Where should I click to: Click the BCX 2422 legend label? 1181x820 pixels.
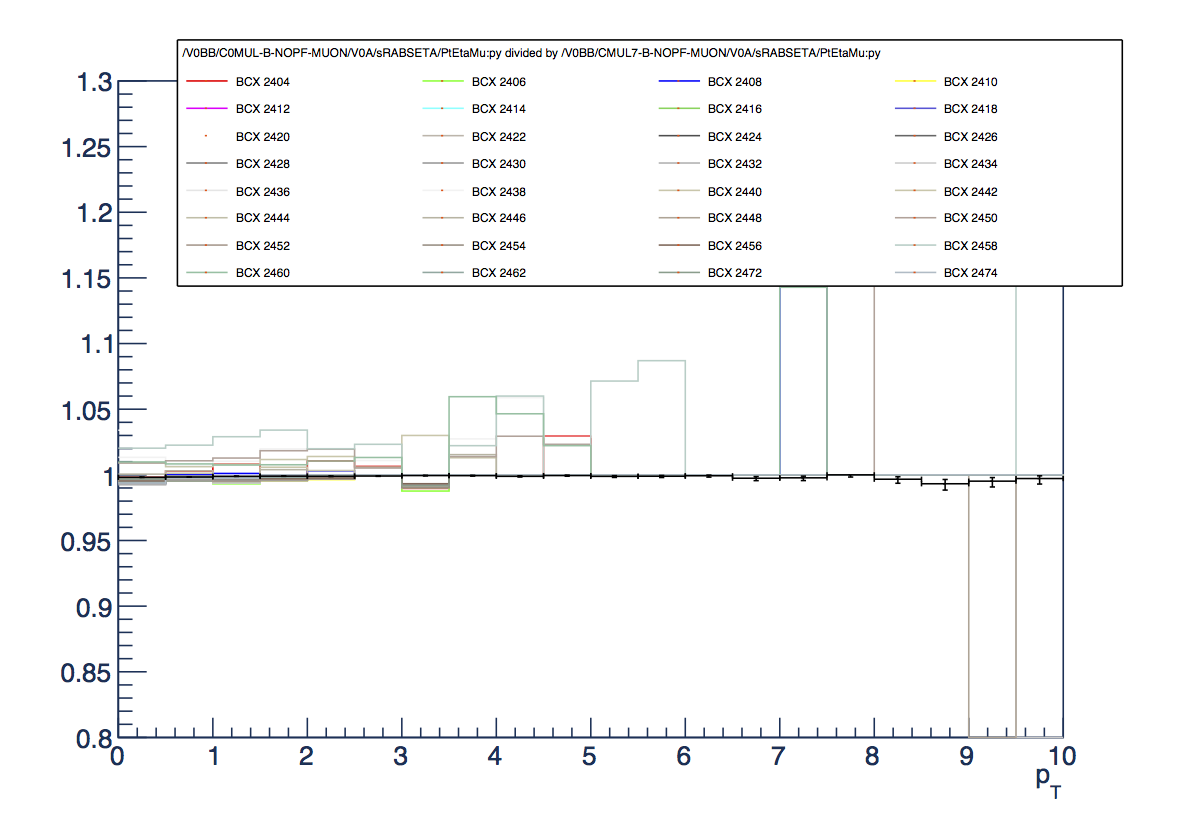pyautogui.click(x=499, y=136)
